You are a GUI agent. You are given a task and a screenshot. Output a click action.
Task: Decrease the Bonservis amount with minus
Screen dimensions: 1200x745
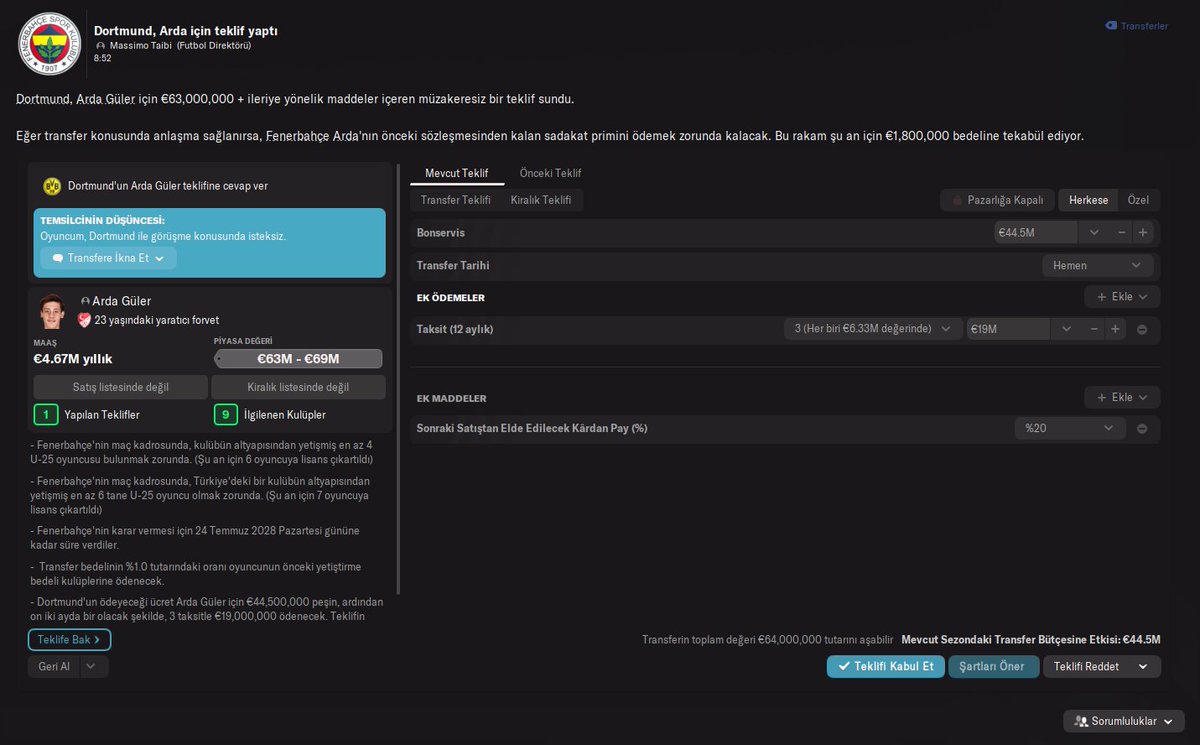pyautogui.click(x=1121, y=232)
